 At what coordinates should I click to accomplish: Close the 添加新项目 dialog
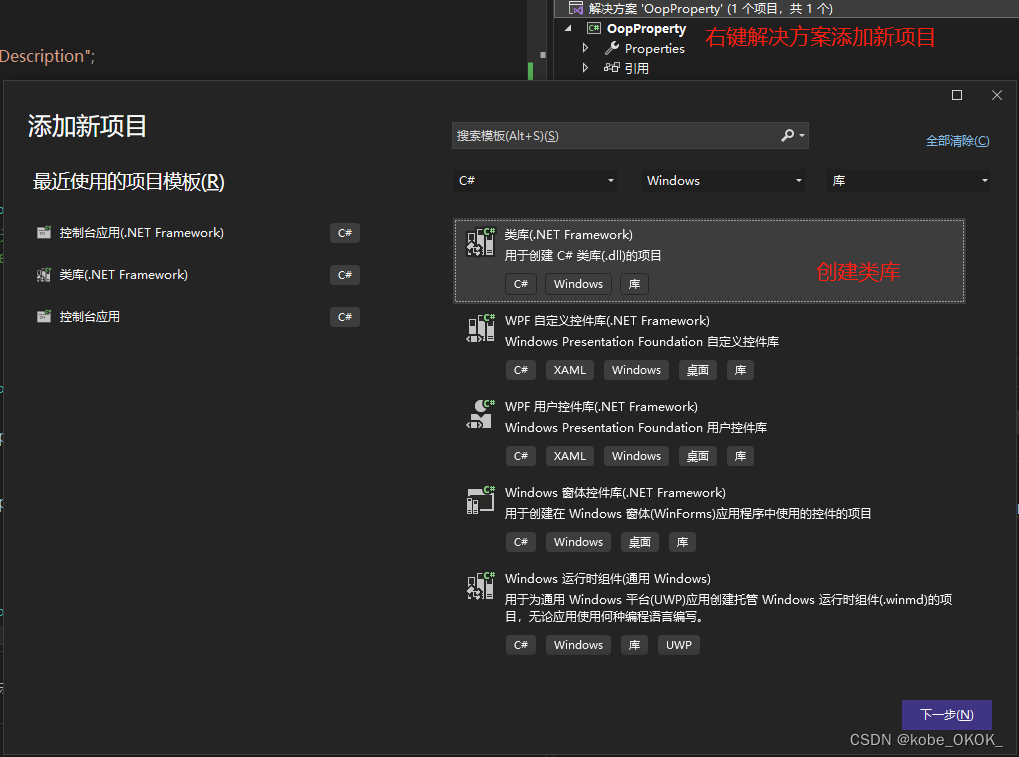(997, 95)
